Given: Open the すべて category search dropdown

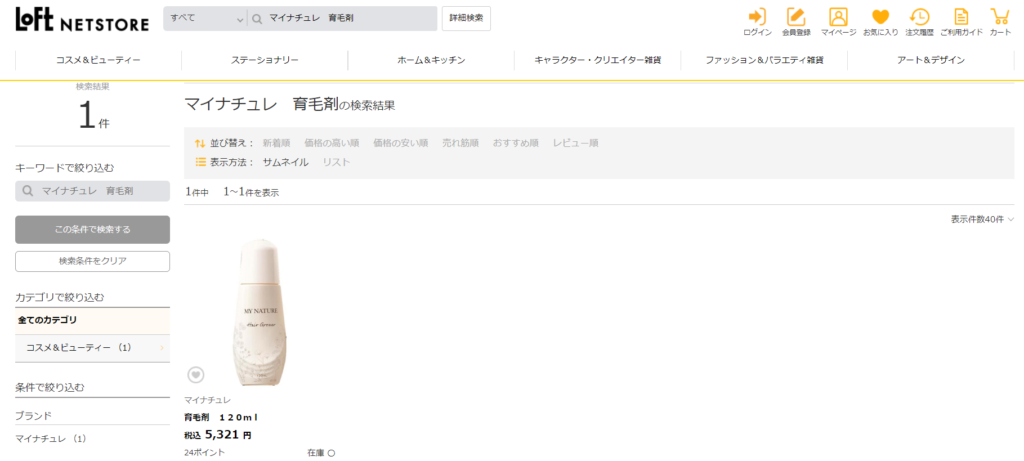Looking at the screenshot, I should tap(205, 19).
